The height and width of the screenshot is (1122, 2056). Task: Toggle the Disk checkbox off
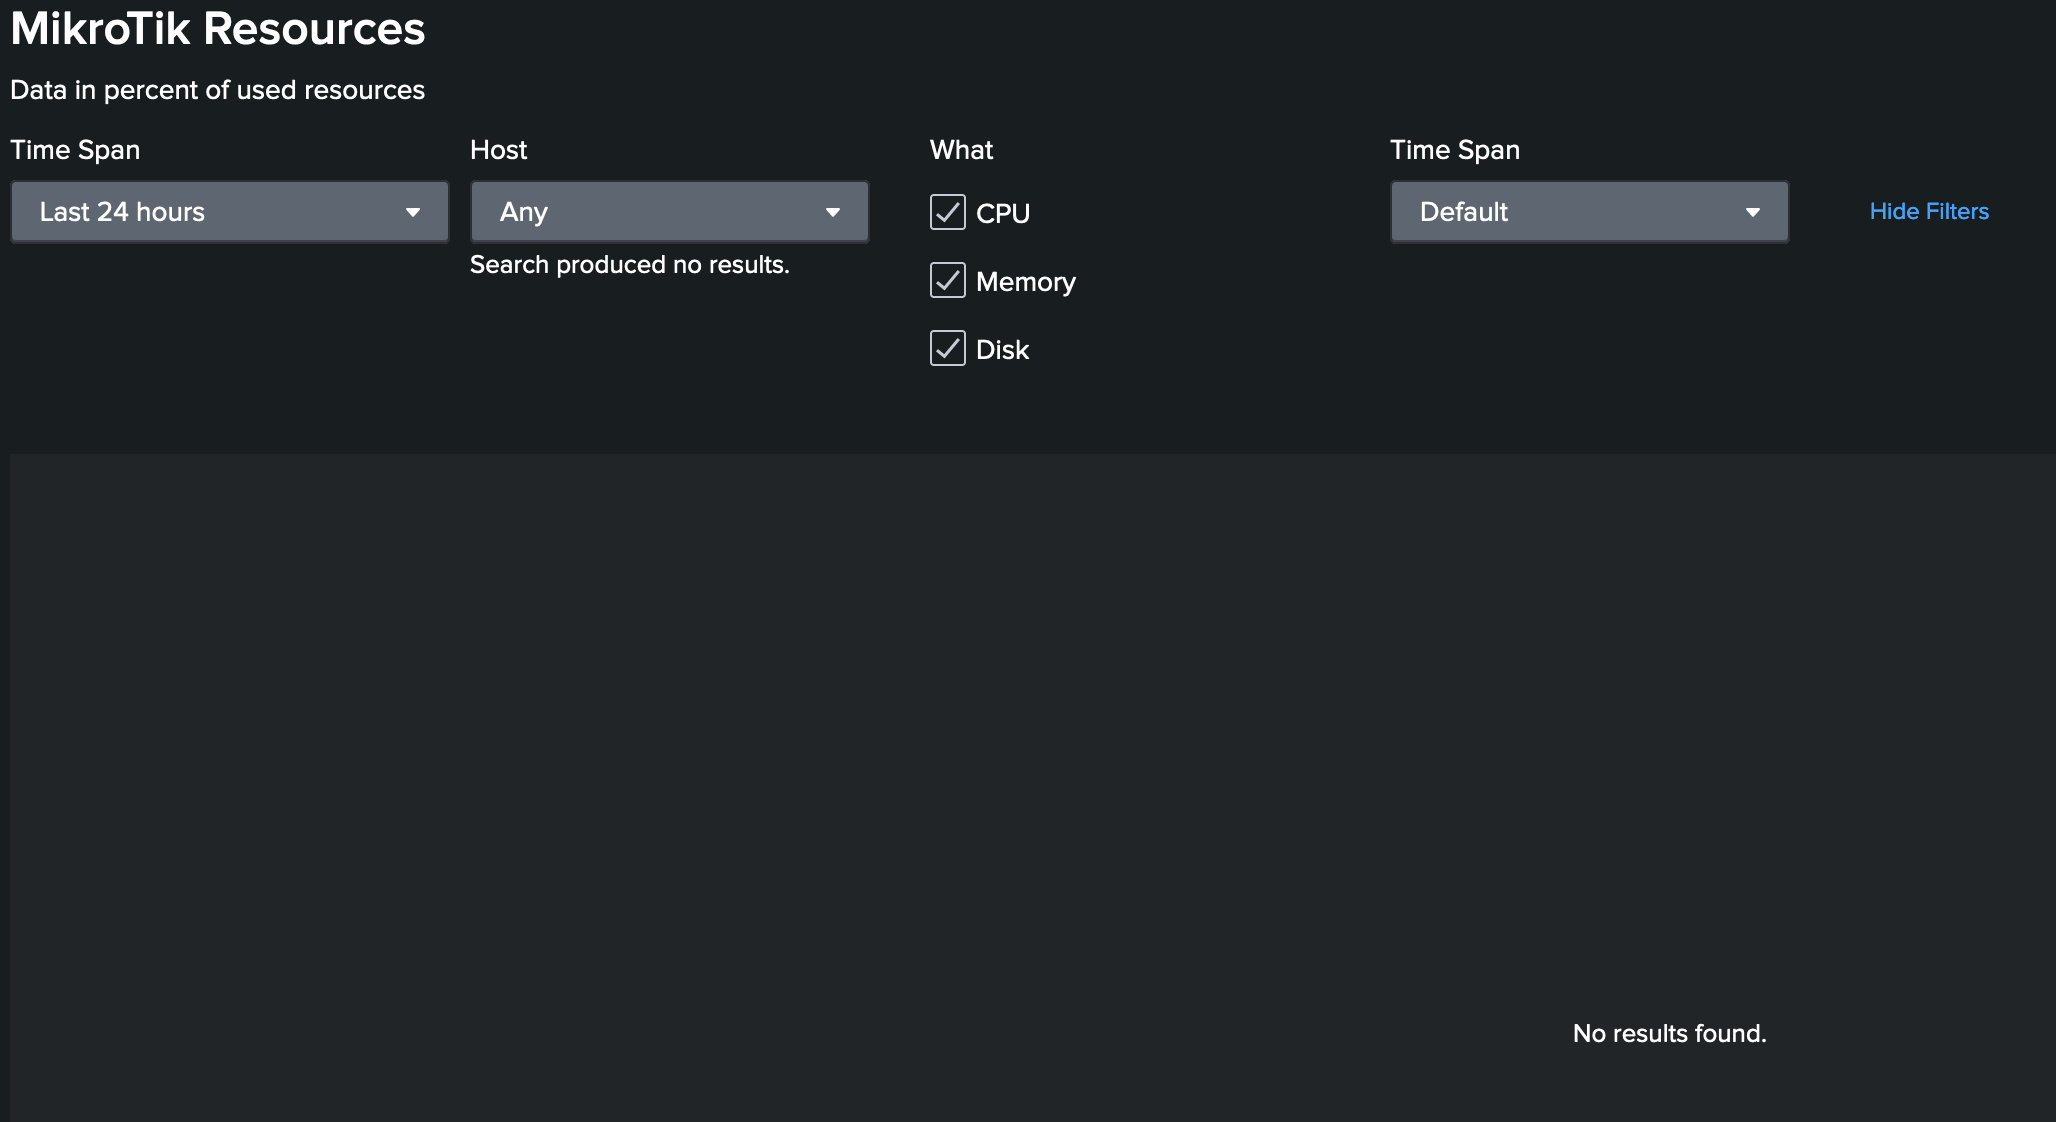coord(946,349)
